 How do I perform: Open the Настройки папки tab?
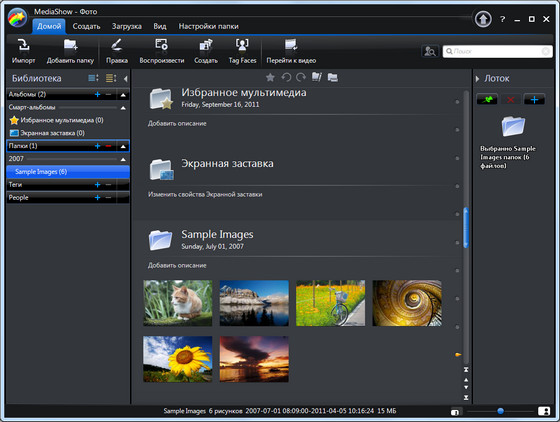[x=209, y=26]
